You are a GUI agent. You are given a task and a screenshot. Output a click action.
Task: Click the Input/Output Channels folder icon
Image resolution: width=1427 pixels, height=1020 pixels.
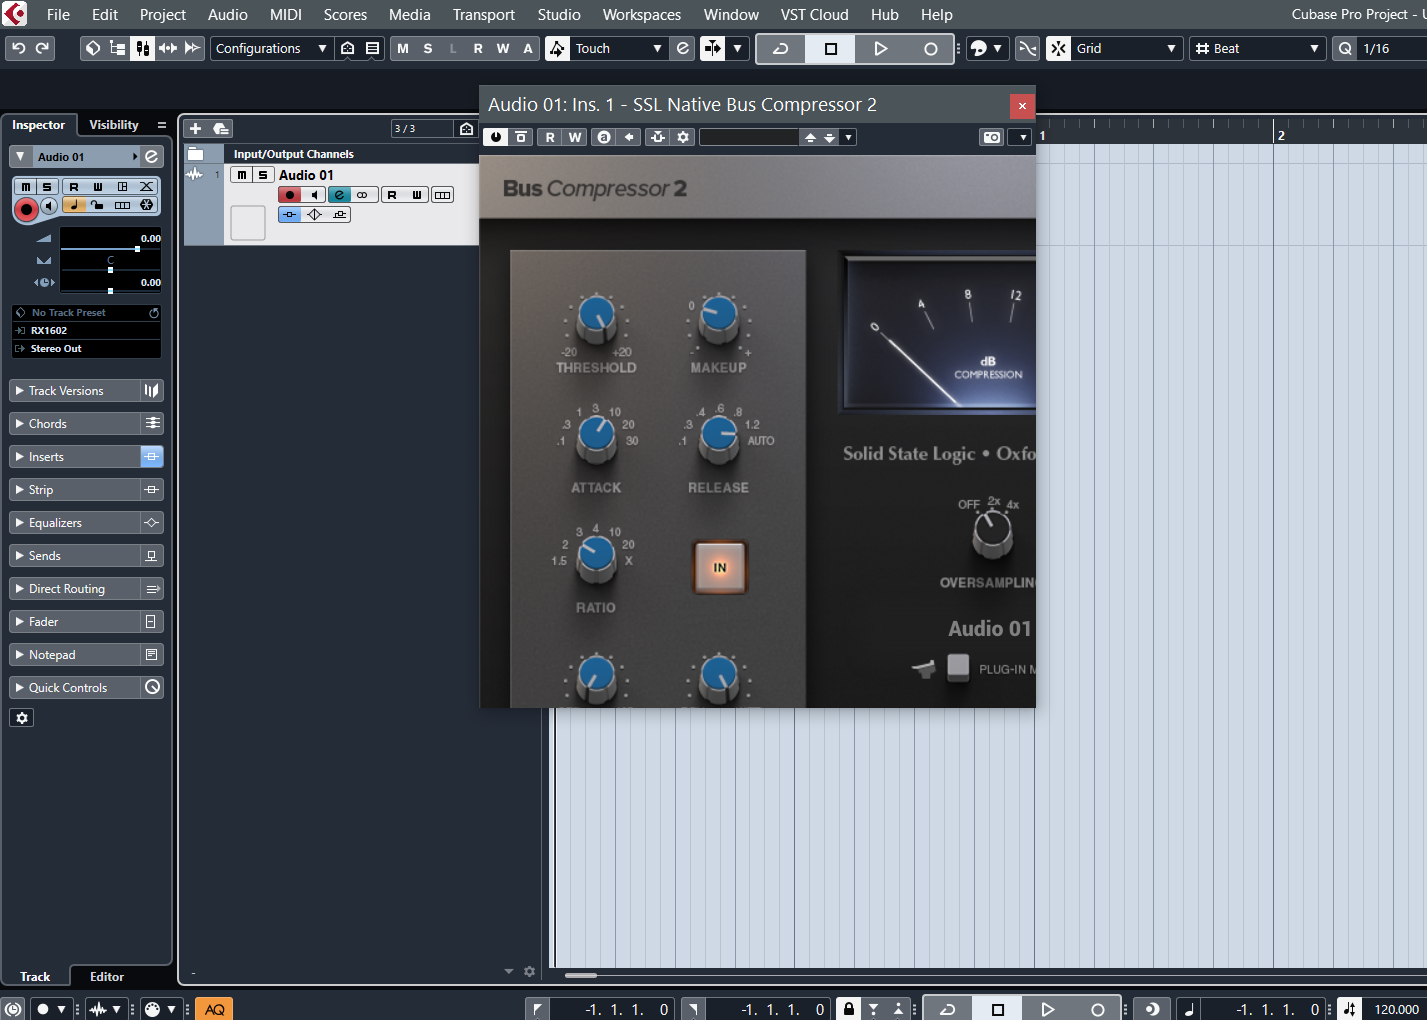196,154
